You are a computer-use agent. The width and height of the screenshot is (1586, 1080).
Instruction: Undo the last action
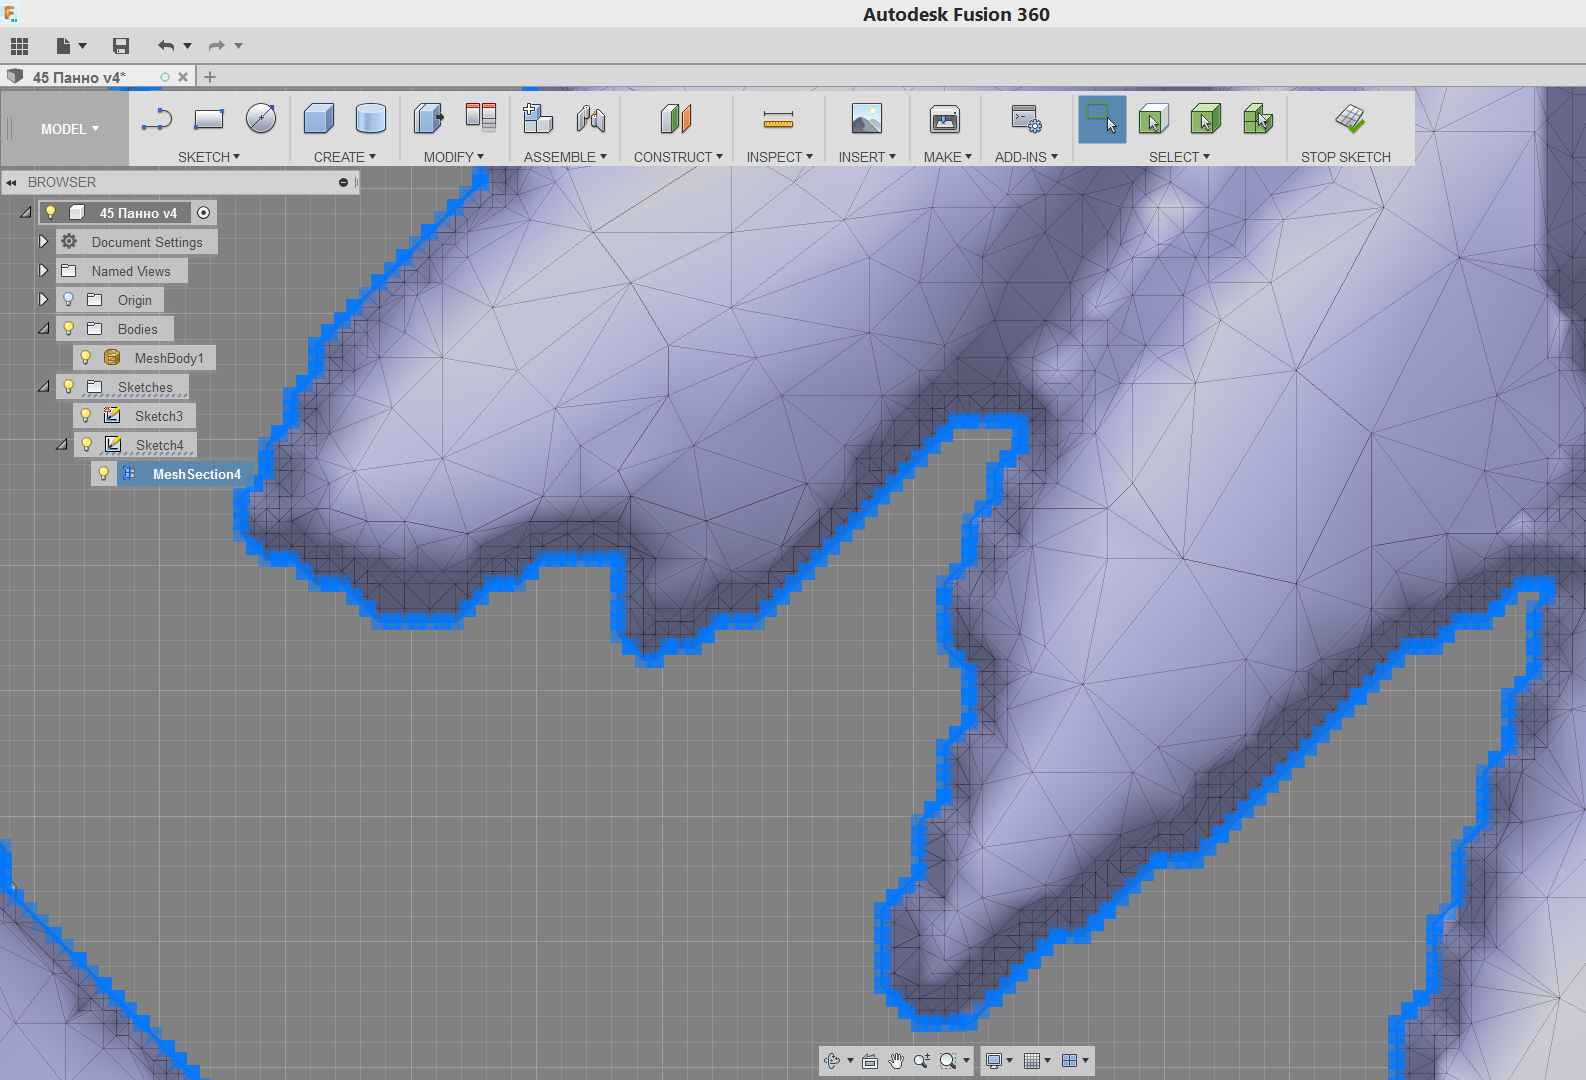point(166,46)
